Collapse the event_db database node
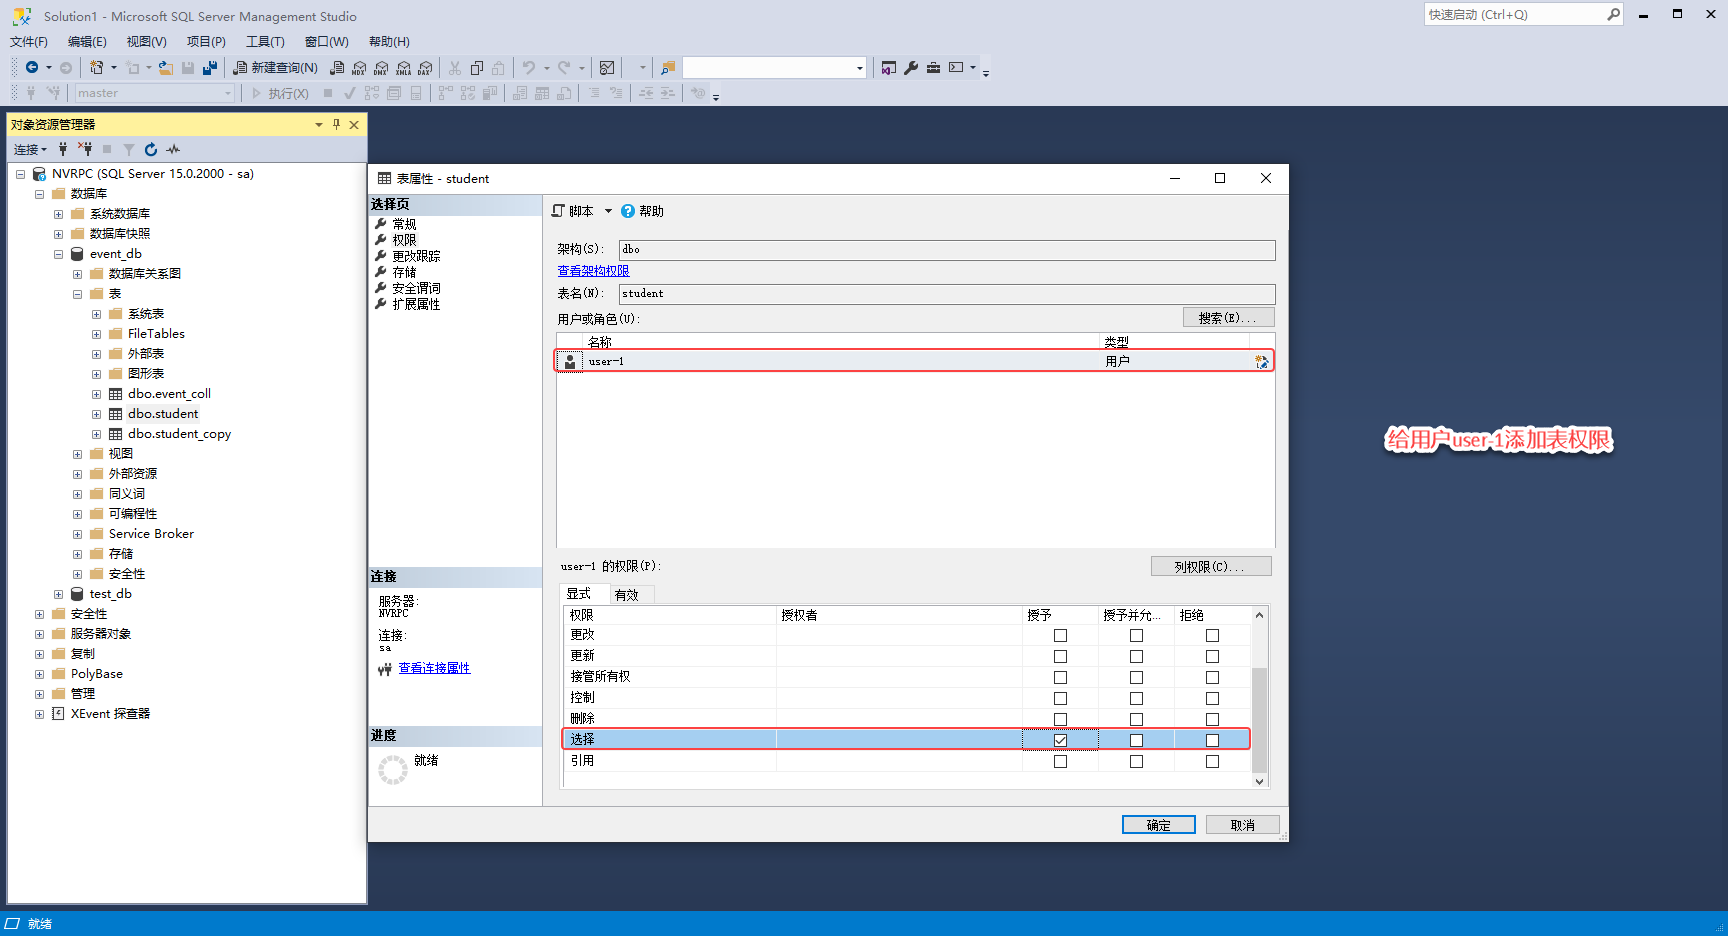1728x936 pixels. click(58, 254)
